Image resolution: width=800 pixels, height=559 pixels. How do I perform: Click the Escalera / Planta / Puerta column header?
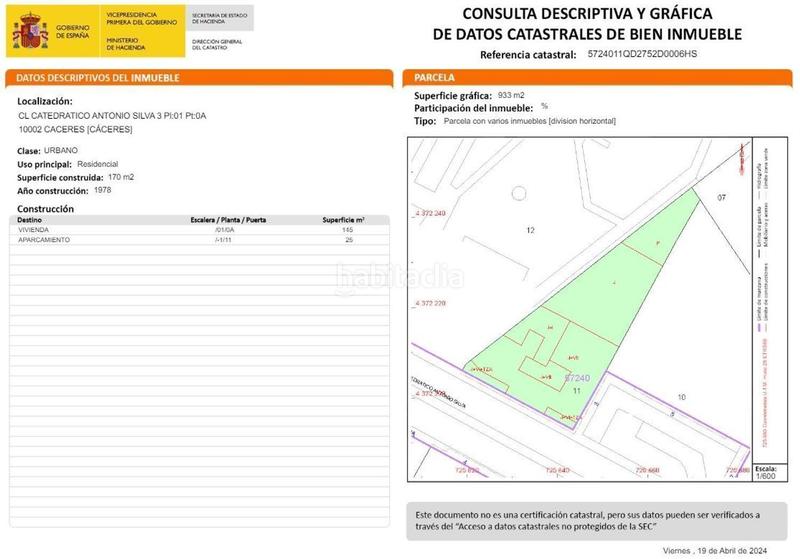[x=228, y=219]
